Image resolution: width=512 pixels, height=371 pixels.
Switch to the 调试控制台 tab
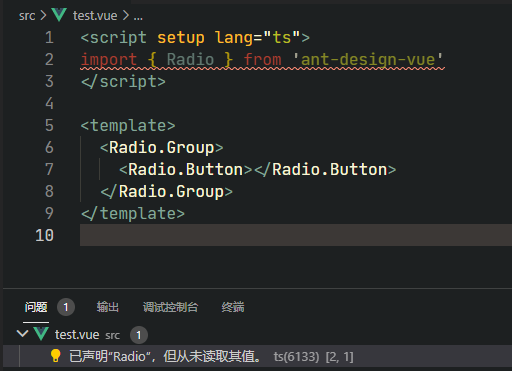click(x=170, y=307)
